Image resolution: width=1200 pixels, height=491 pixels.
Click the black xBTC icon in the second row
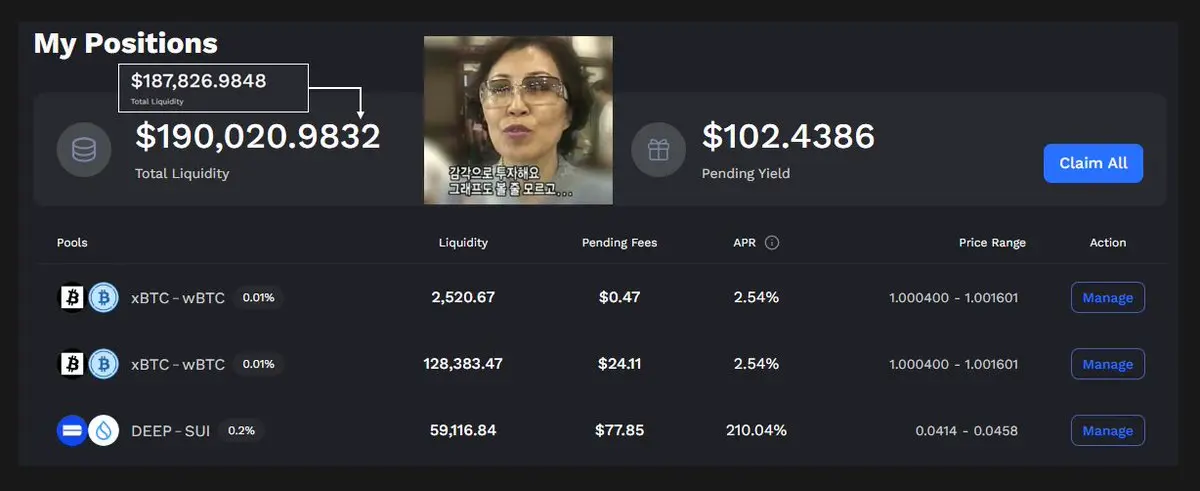point(72,364)
